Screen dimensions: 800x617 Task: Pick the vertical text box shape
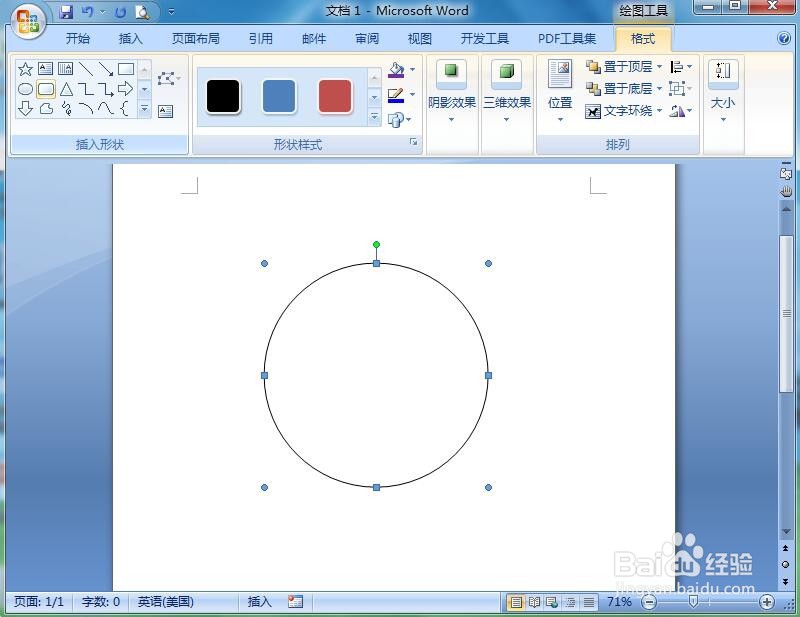click(65, 68)
